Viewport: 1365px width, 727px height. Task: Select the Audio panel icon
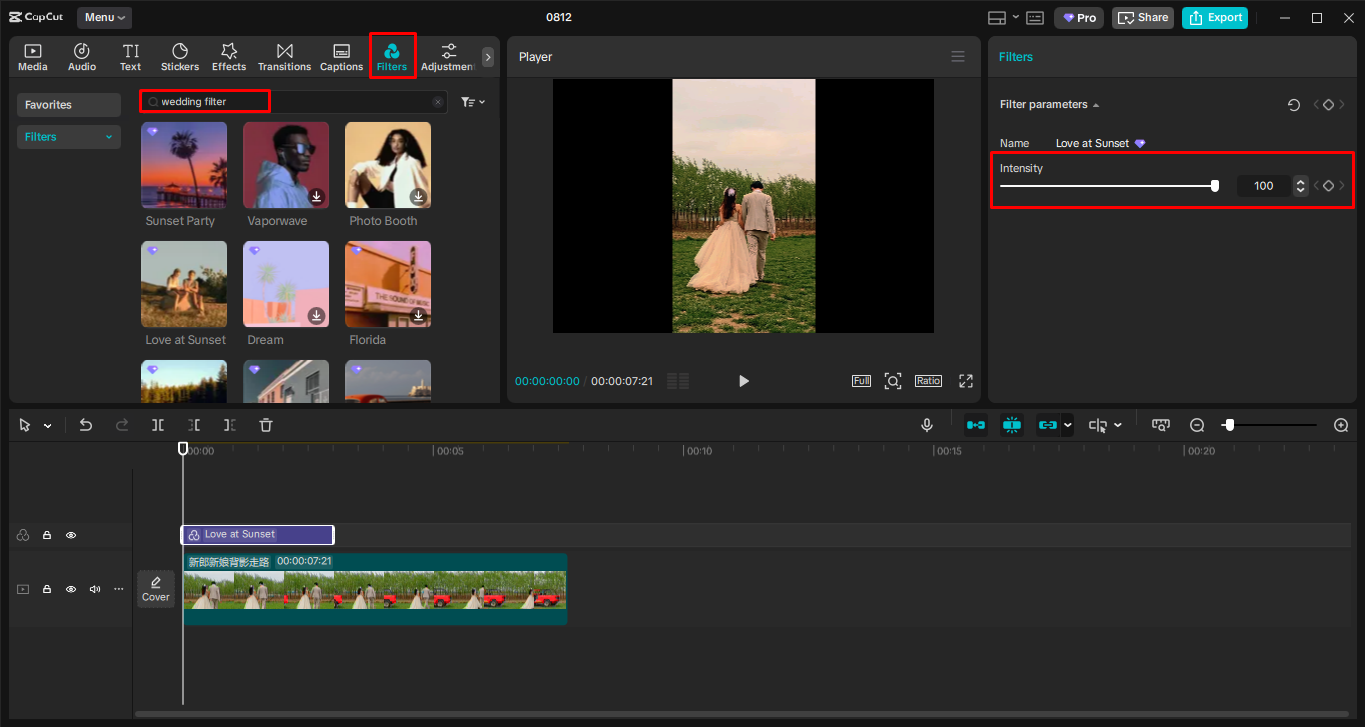(x=81, y=55)
